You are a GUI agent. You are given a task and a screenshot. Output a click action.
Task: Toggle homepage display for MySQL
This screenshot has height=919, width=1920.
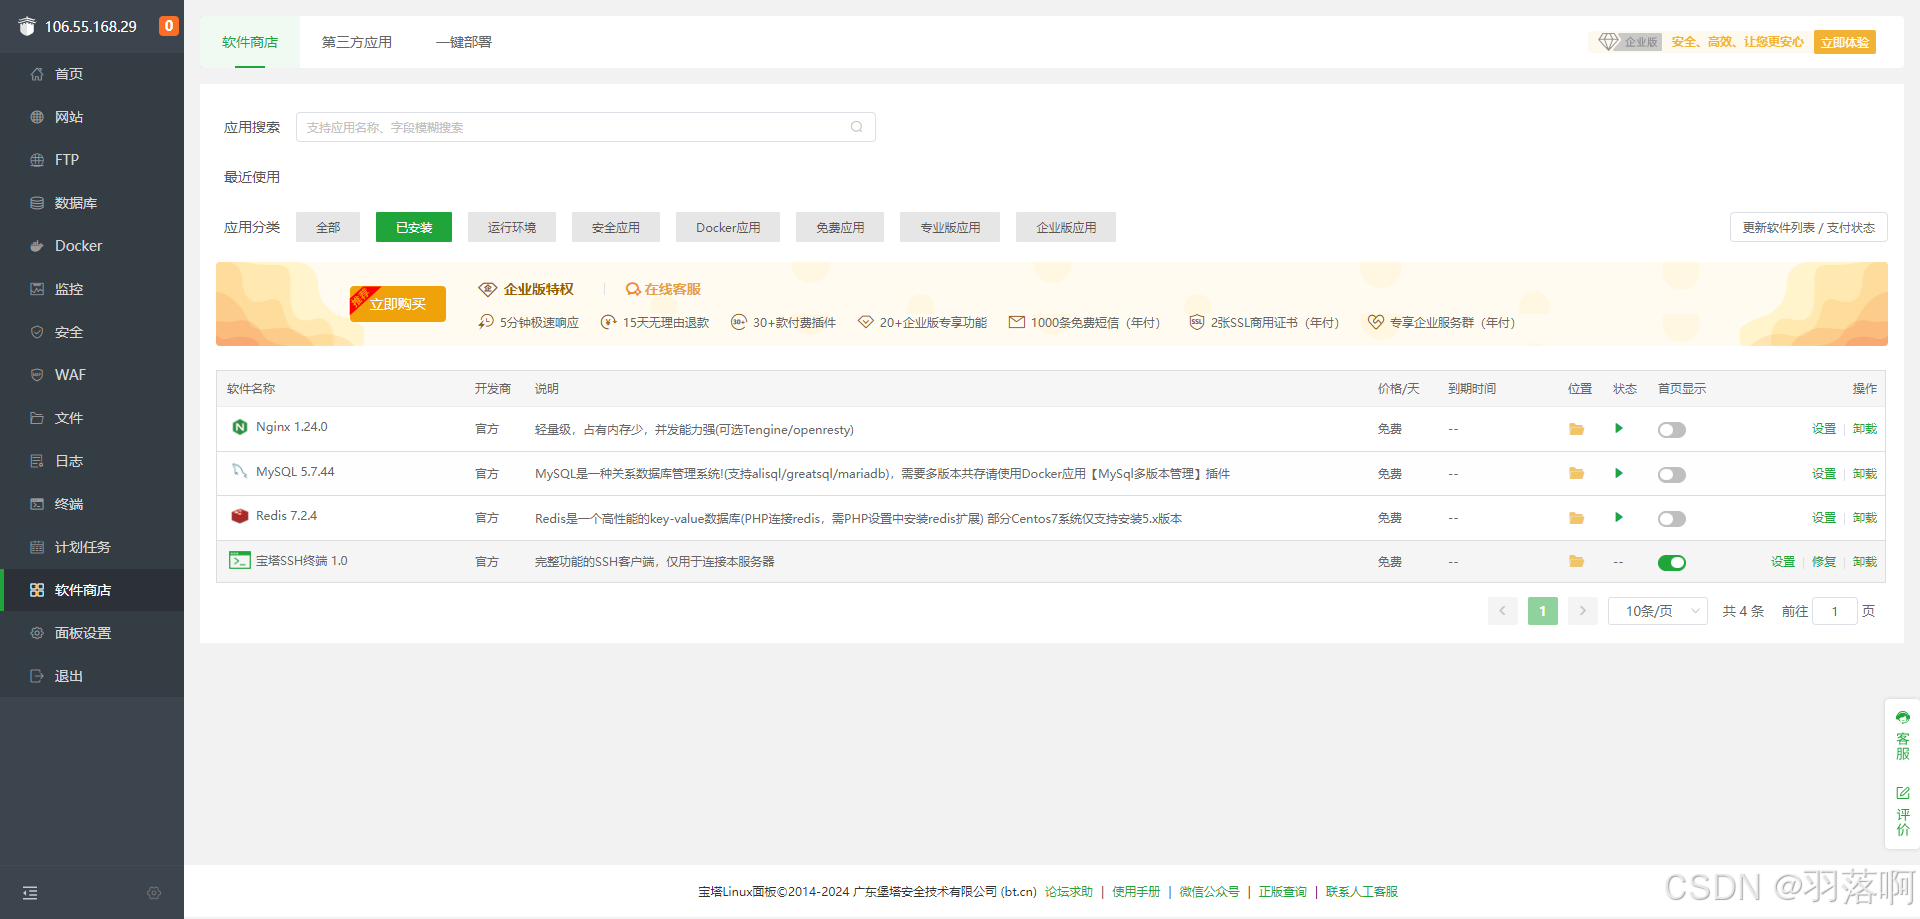point(1671,474)
